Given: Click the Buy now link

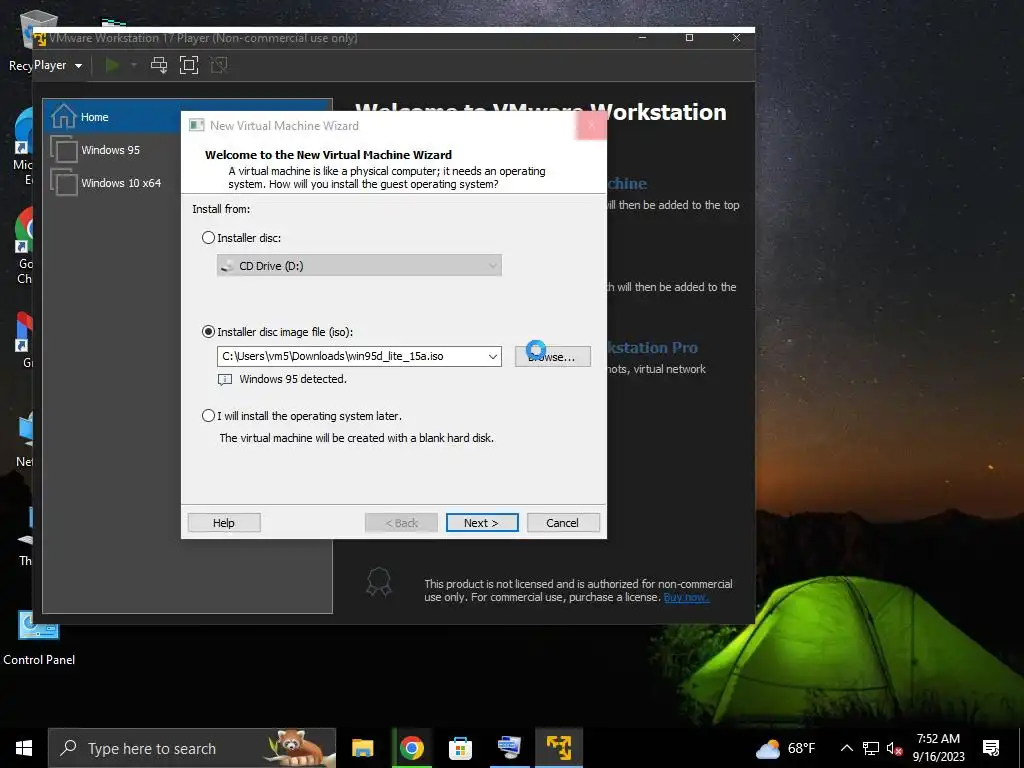Looking at the screenshot, I should pos(686,597).
